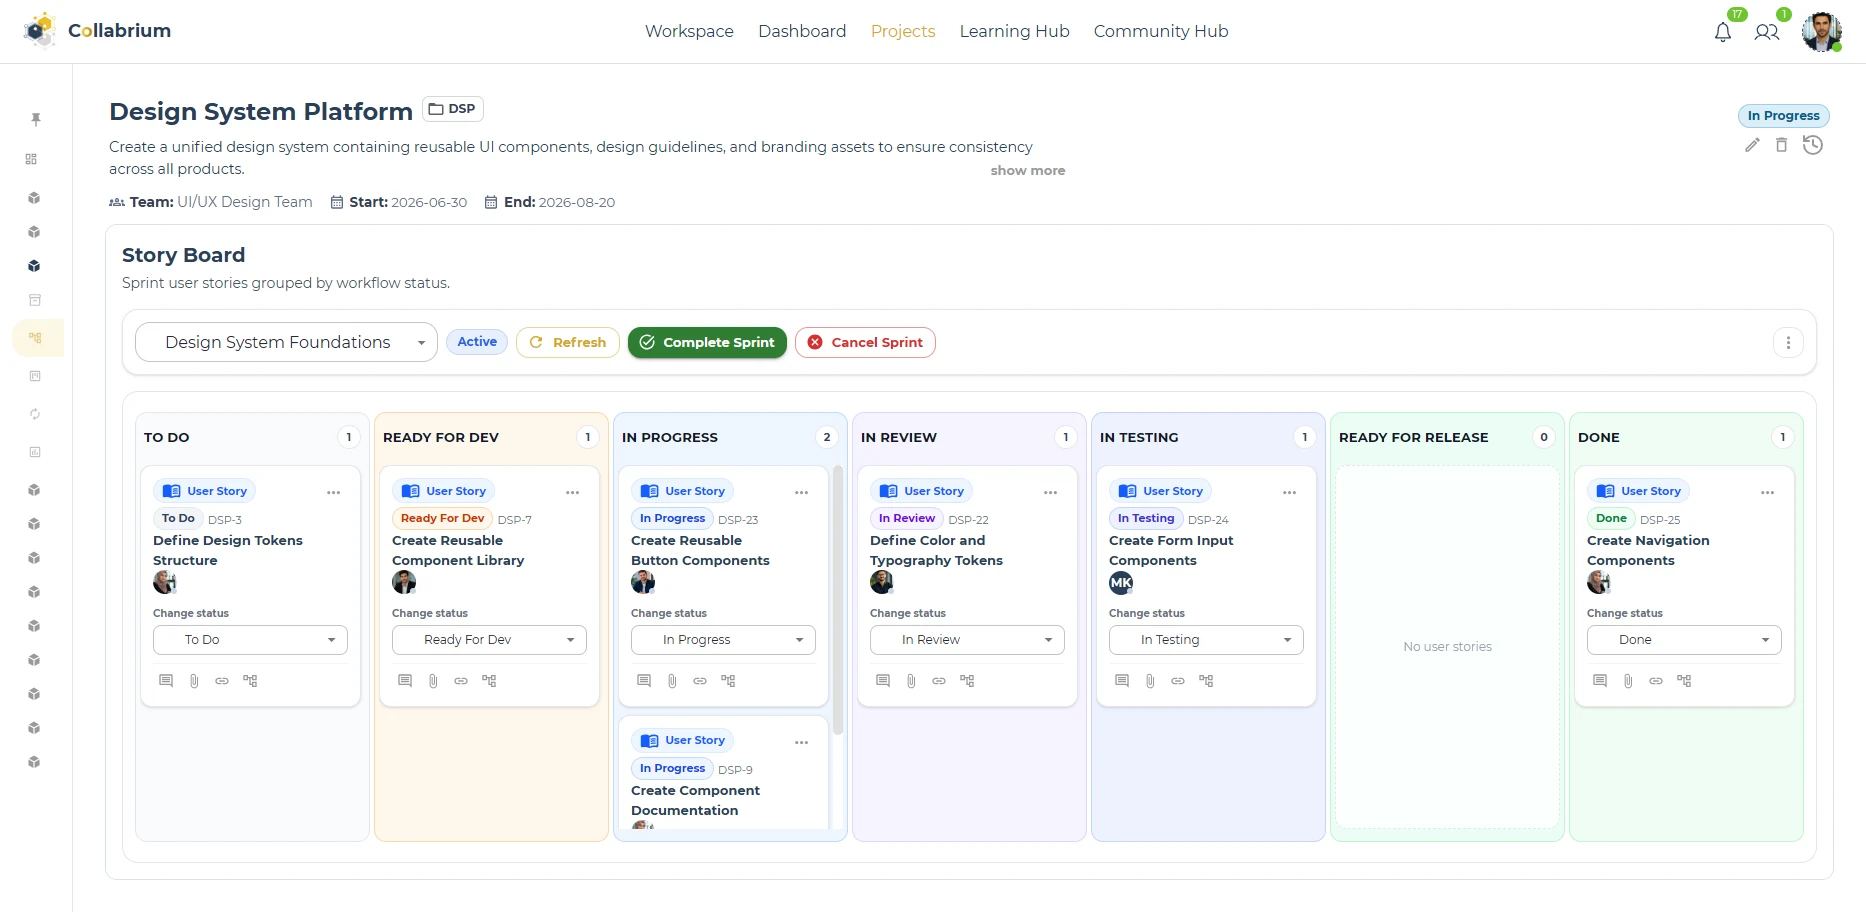Image resolution: width=1866 pixels, height=912 pixels.
Task: Open Done status dropdown on DSP-25
Action: 1684,640
